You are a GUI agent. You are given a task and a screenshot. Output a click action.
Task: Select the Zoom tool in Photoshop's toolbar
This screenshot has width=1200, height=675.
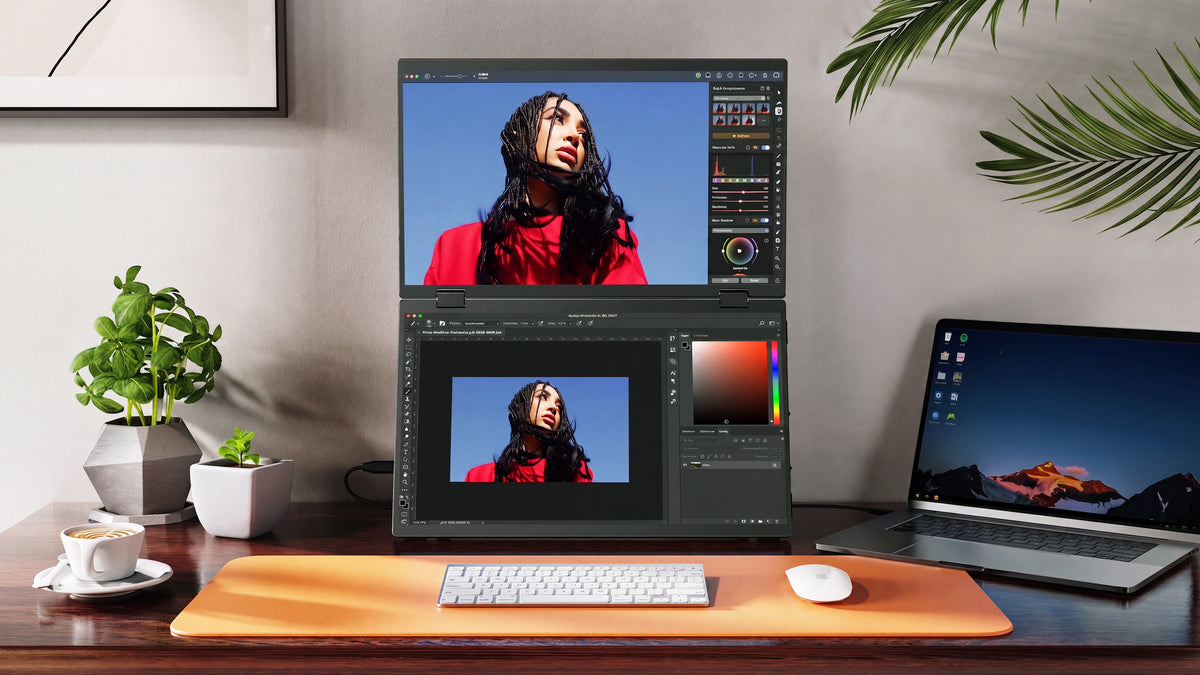405,482
